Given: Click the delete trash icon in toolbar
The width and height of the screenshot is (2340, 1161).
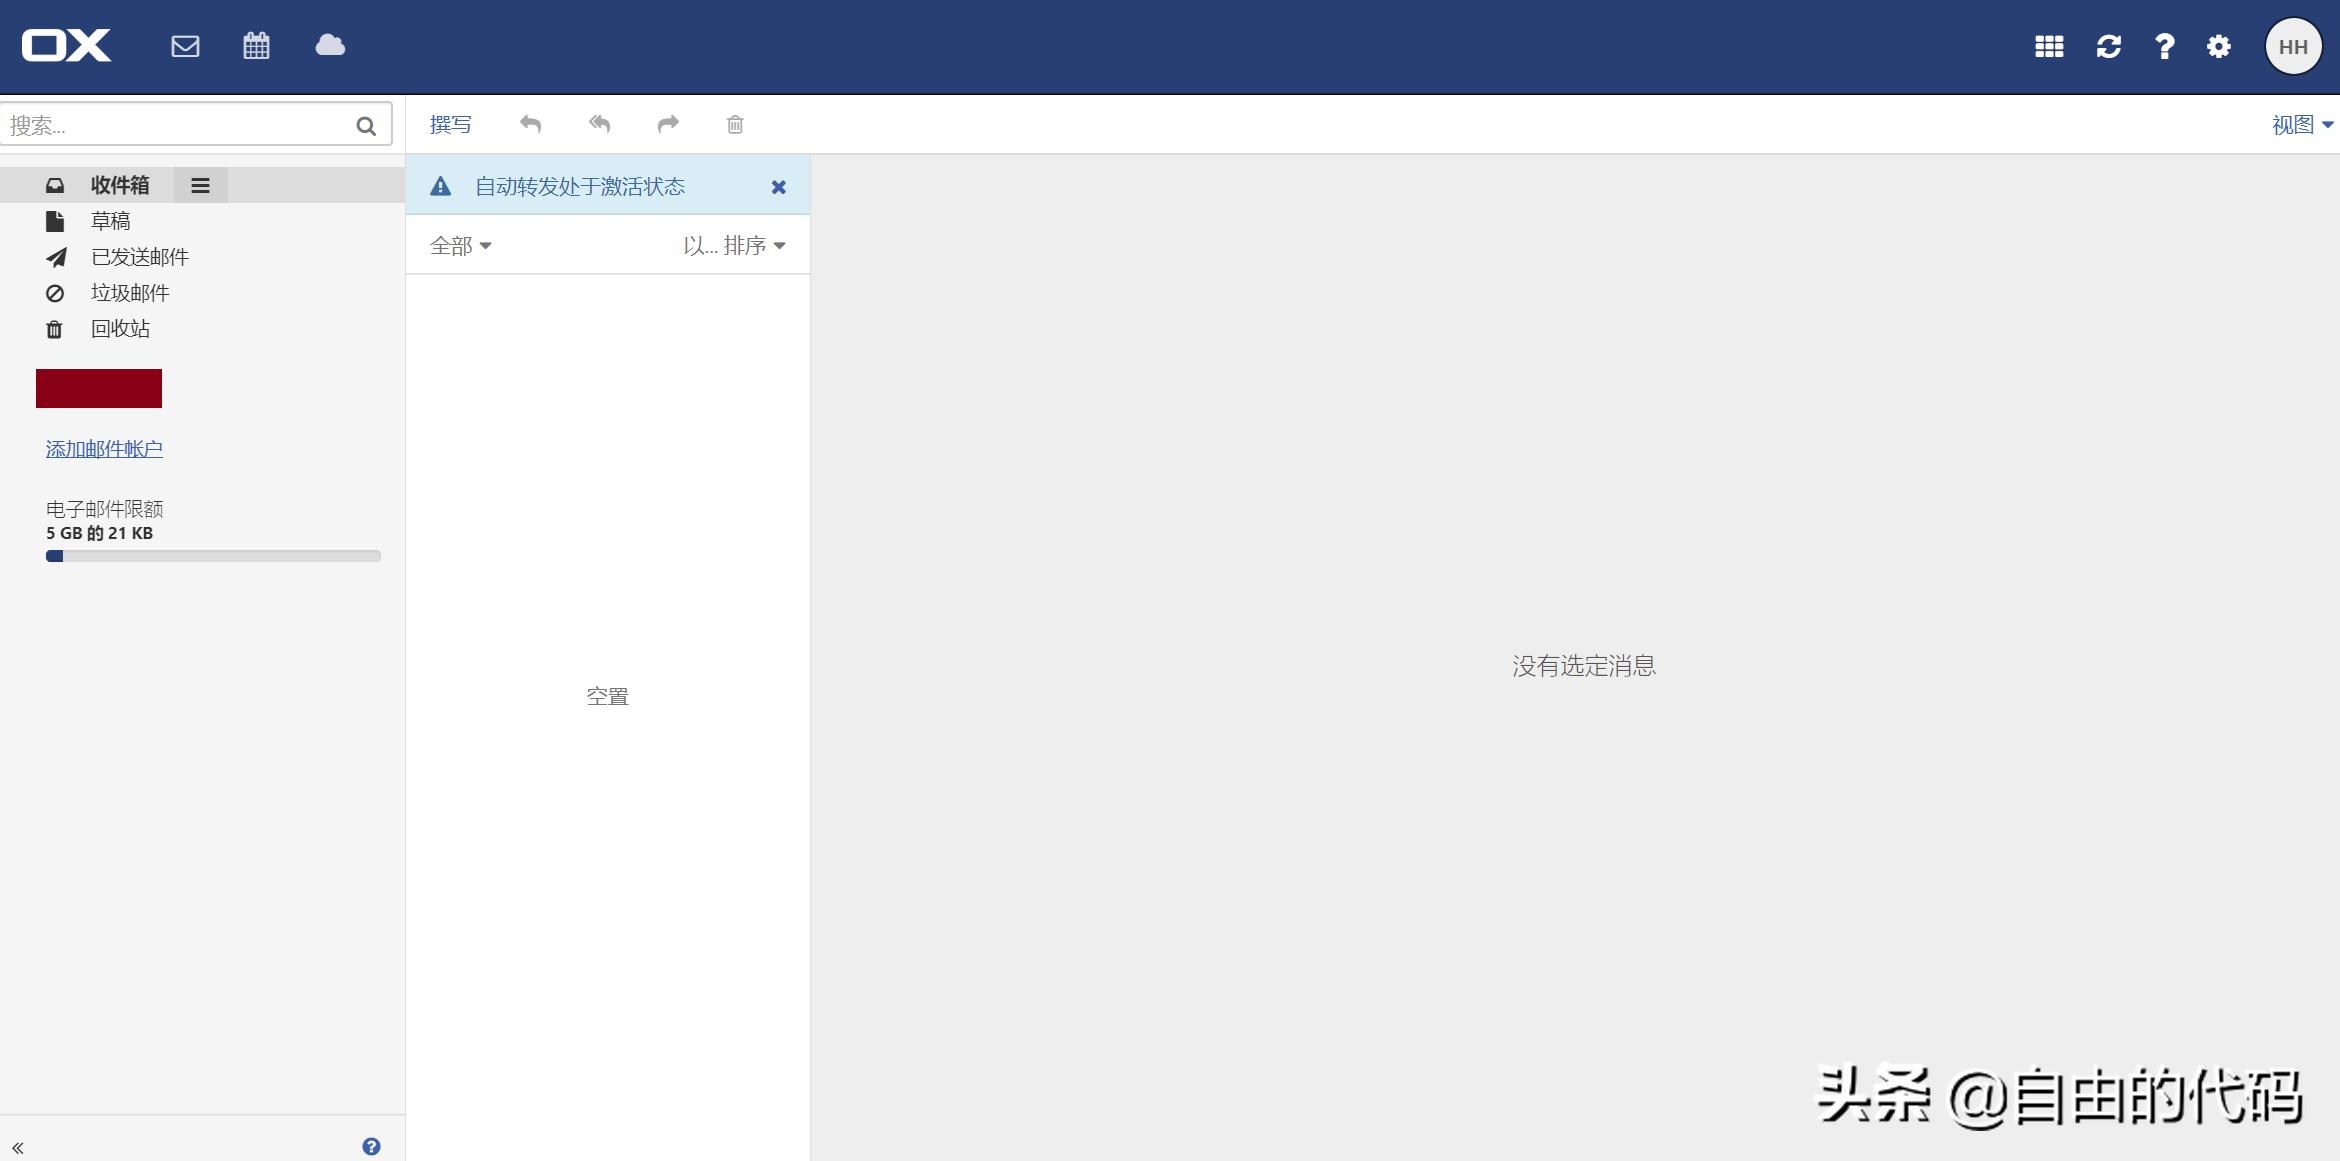Looking at the screenshot, I should pos(735,125).
